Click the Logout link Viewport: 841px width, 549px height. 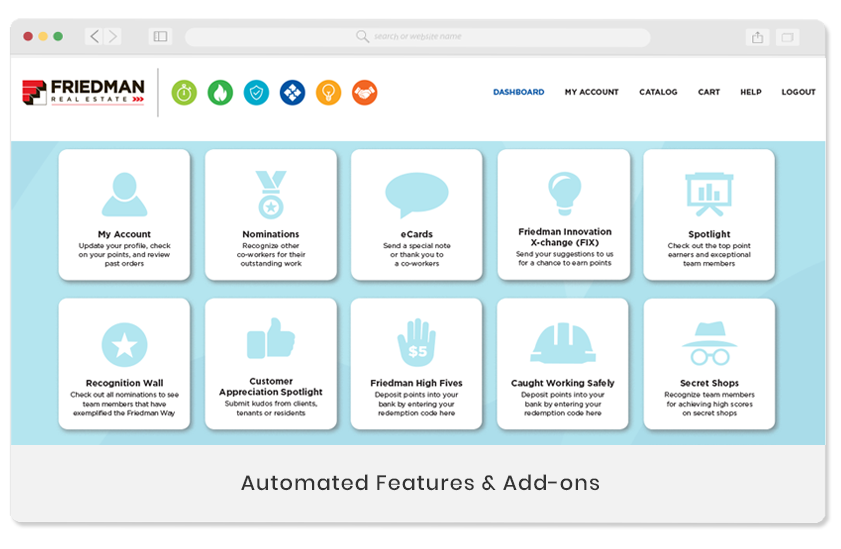tap(798, 92)
